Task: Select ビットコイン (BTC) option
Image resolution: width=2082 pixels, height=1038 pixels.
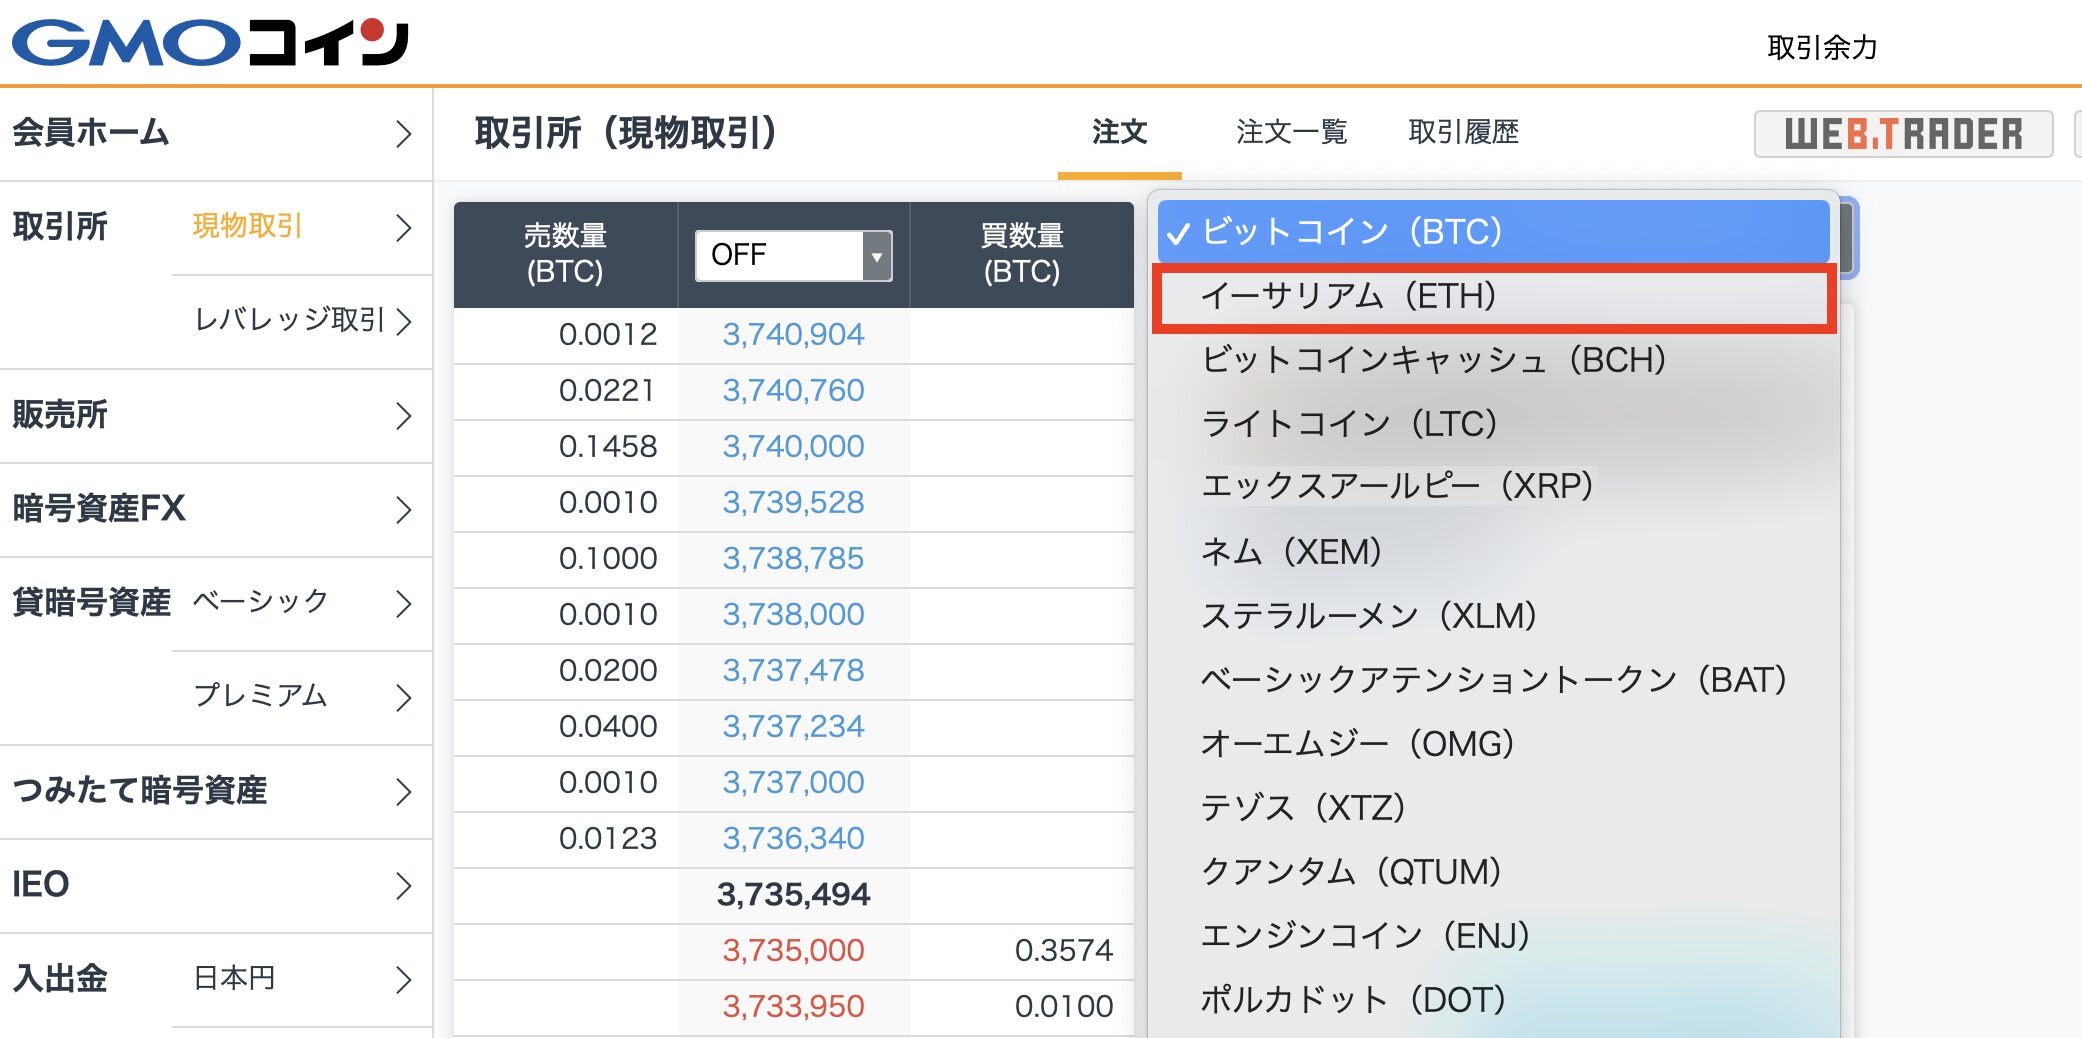Action: click(1494, 232)
